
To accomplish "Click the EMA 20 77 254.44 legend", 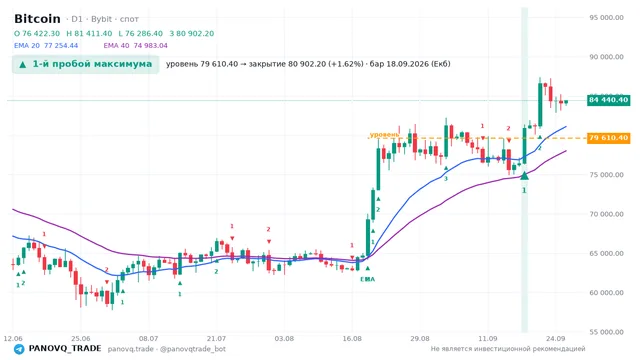I will pos(46,46).
